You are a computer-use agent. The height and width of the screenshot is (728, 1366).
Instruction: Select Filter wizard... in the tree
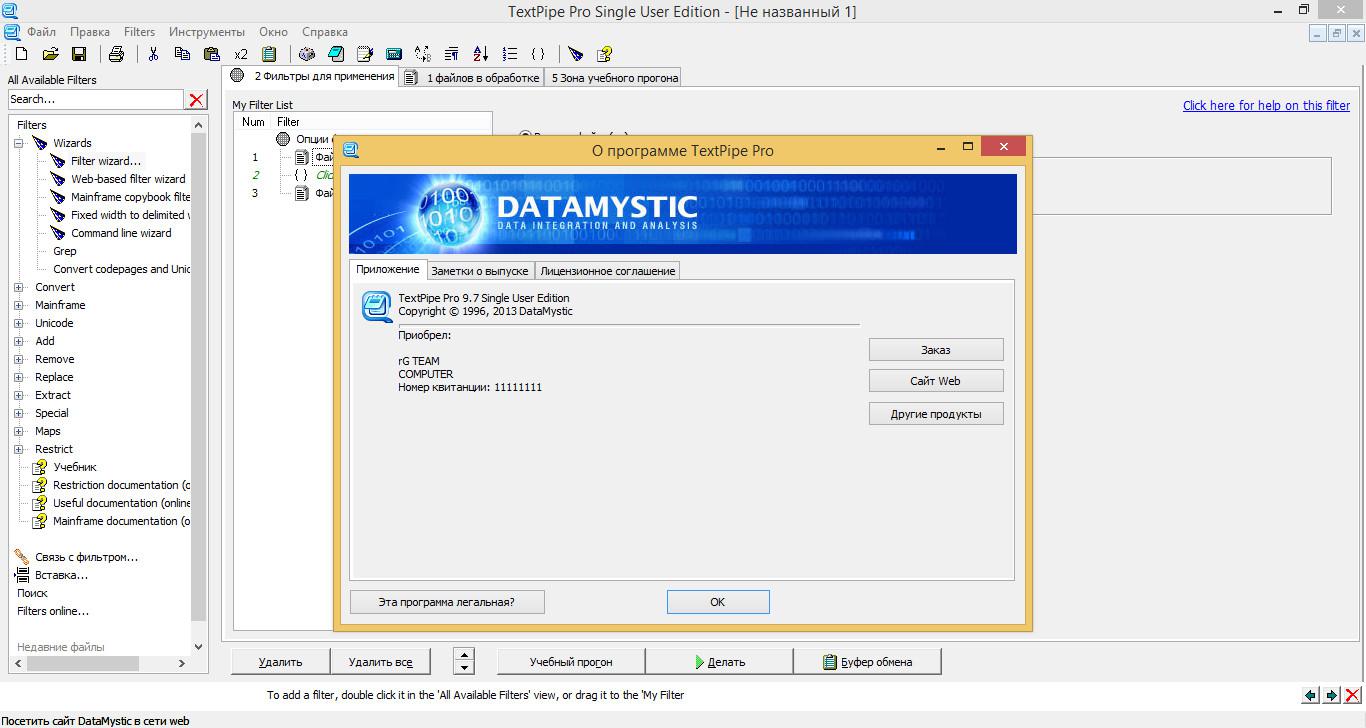(106, 161)
